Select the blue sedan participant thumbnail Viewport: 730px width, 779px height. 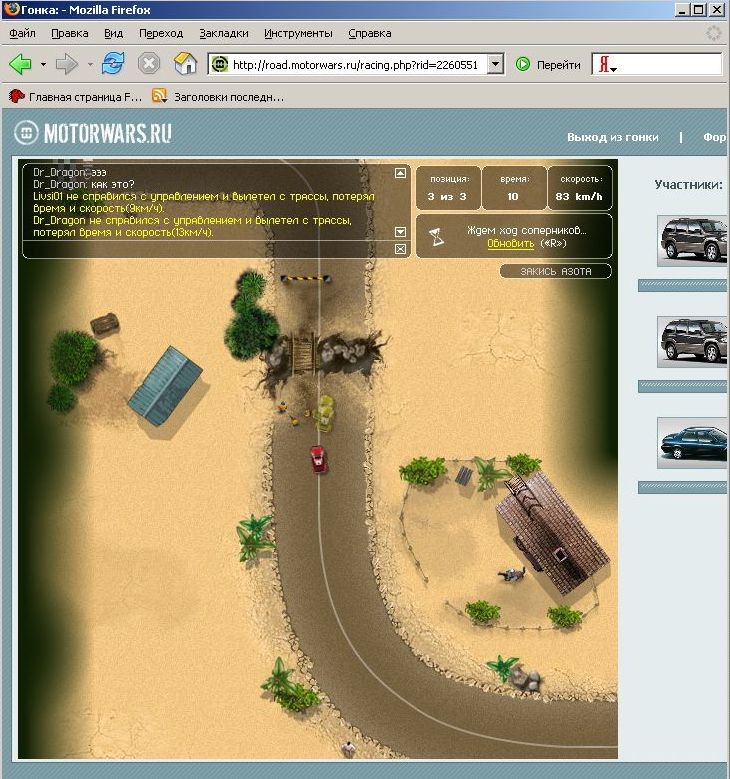click(692, 443)
